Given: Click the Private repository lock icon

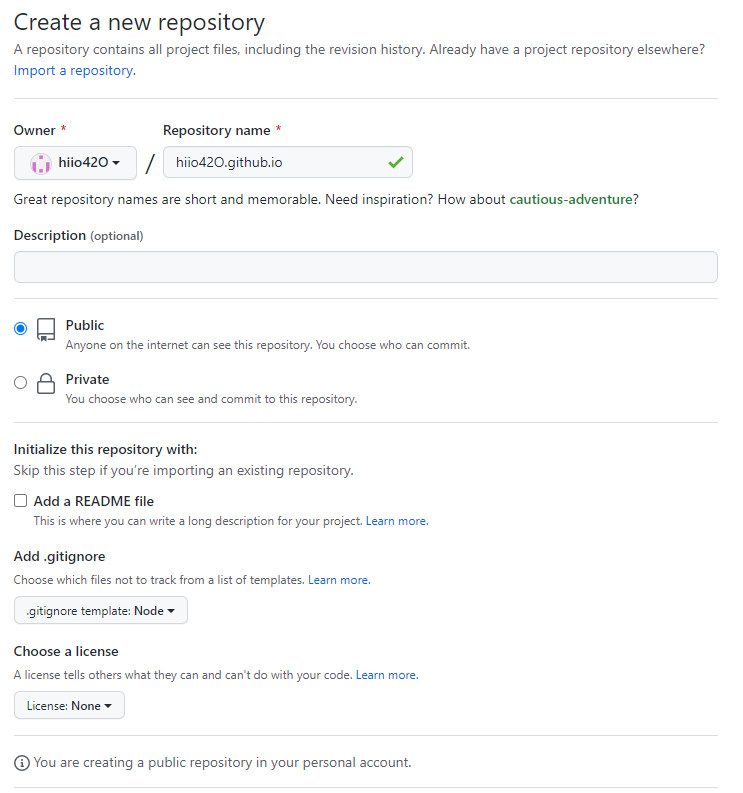Looking at the screenshot, I should 46,383.
